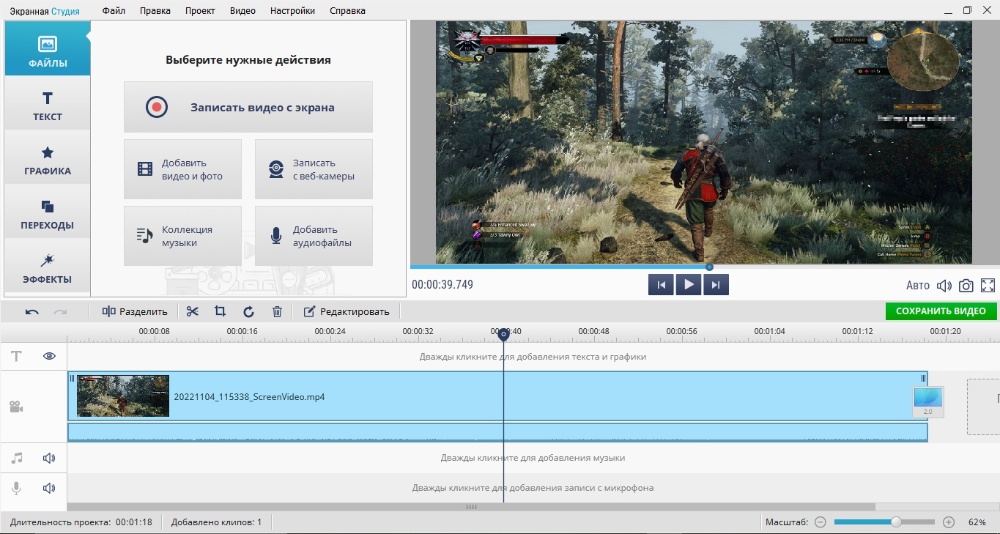This screenshot has width=1000, height=534.
Task: Redo the last action
Action: (61, 311)
